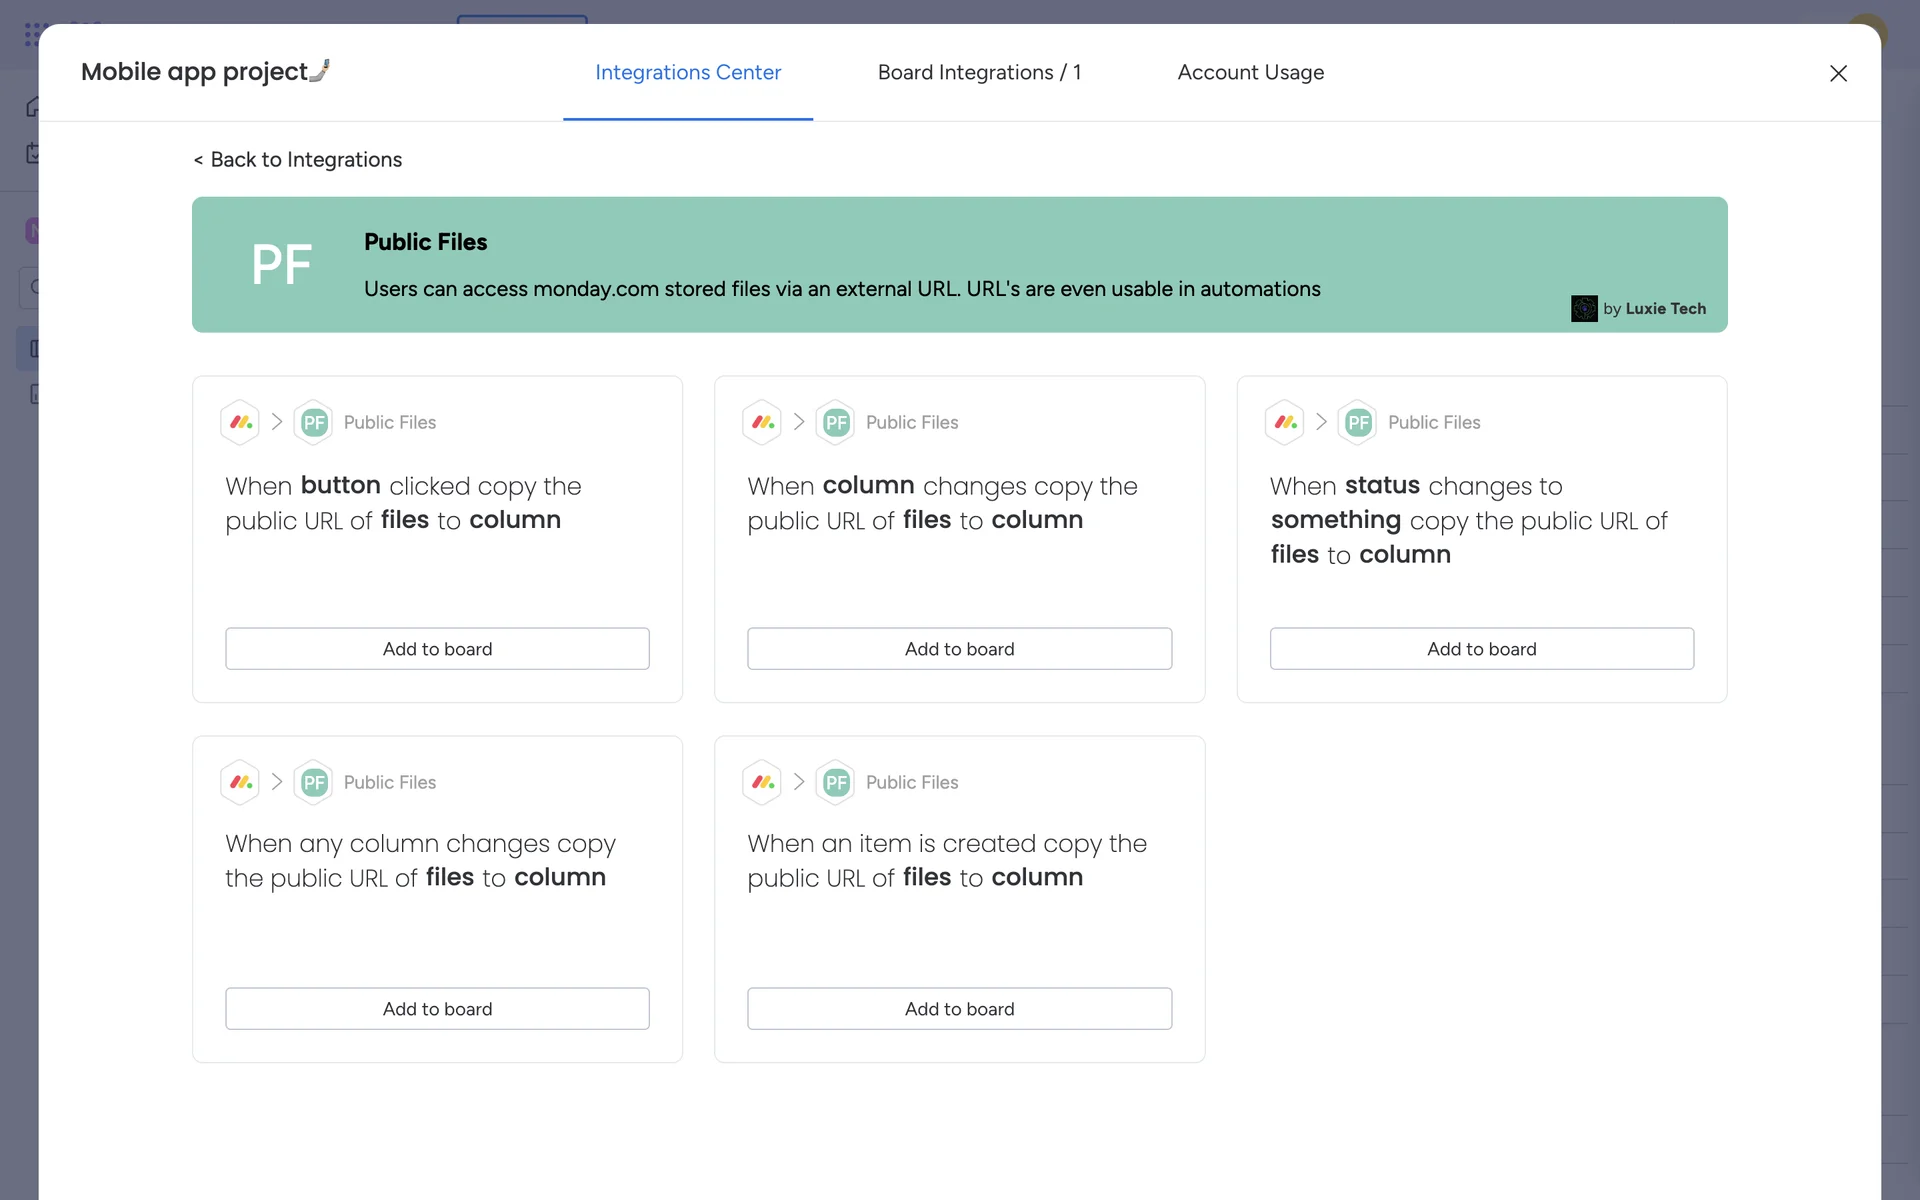Image resolution: width=1920 pixels, height=1200 pixels.
Task: Add status-changes recipe to board
Action: tap(1481, 649)
